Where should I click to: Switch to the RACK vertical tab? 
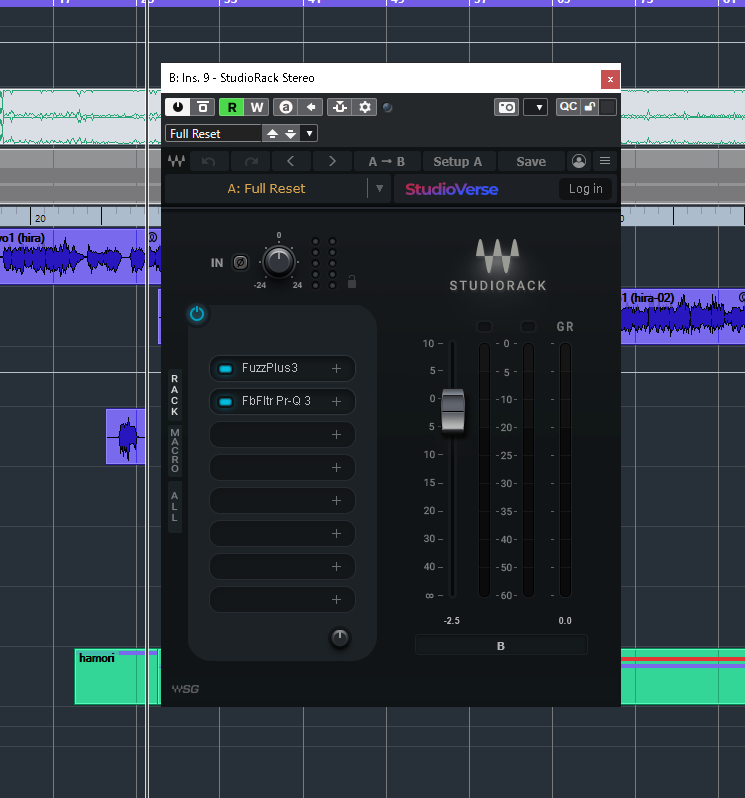[175, 395]
